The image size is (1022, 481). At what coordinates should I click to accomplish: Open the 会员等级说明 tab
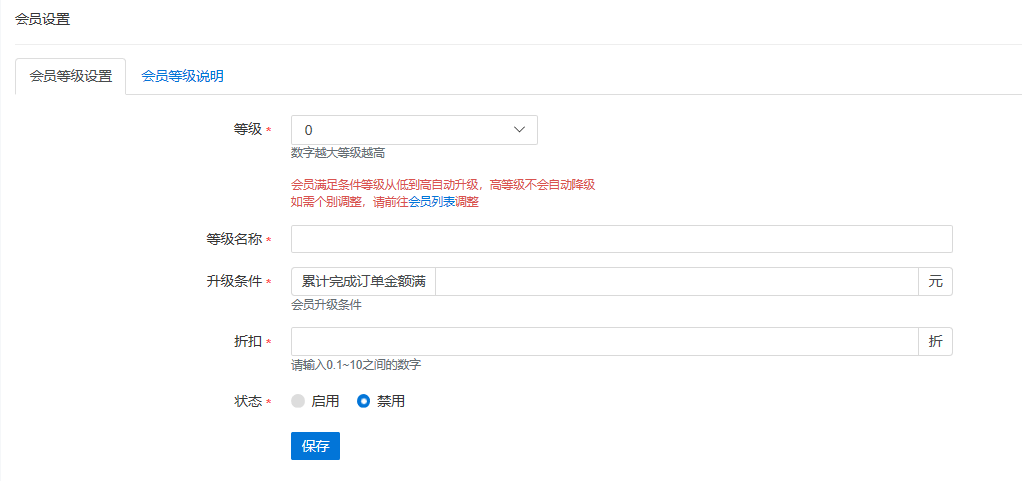coord(182,76)
